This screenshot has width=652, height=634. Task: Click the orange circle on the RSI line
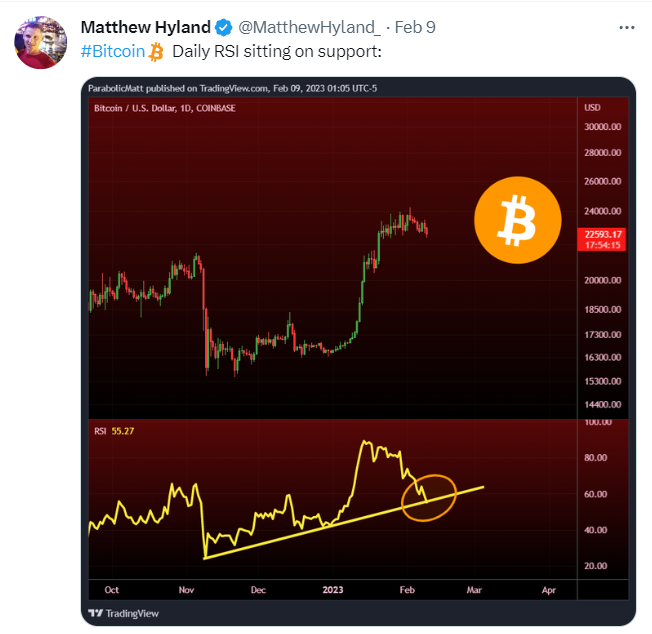pos(428,495)
